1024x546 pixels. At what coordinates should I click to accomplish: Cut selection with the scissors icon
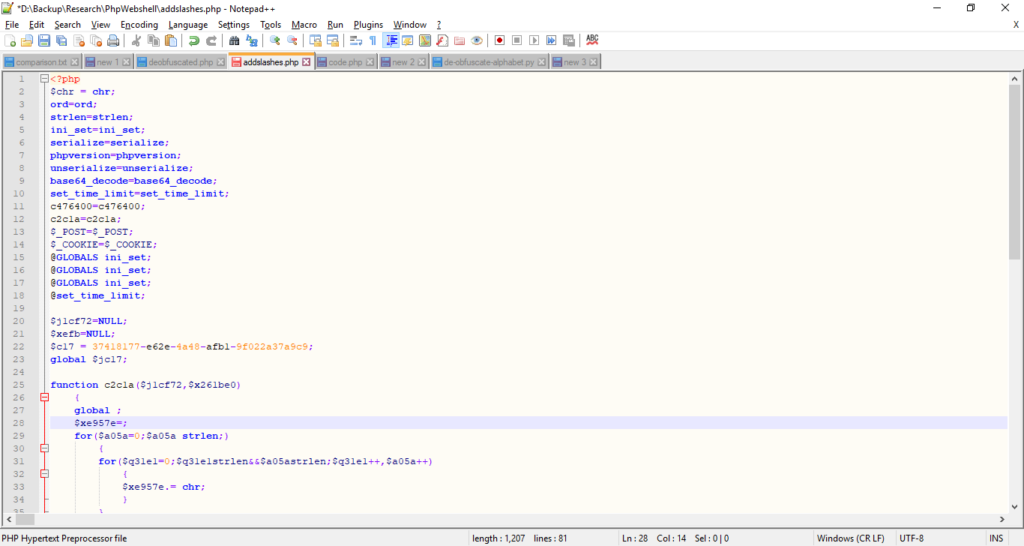pyautogui.click(x=136, y=40)
